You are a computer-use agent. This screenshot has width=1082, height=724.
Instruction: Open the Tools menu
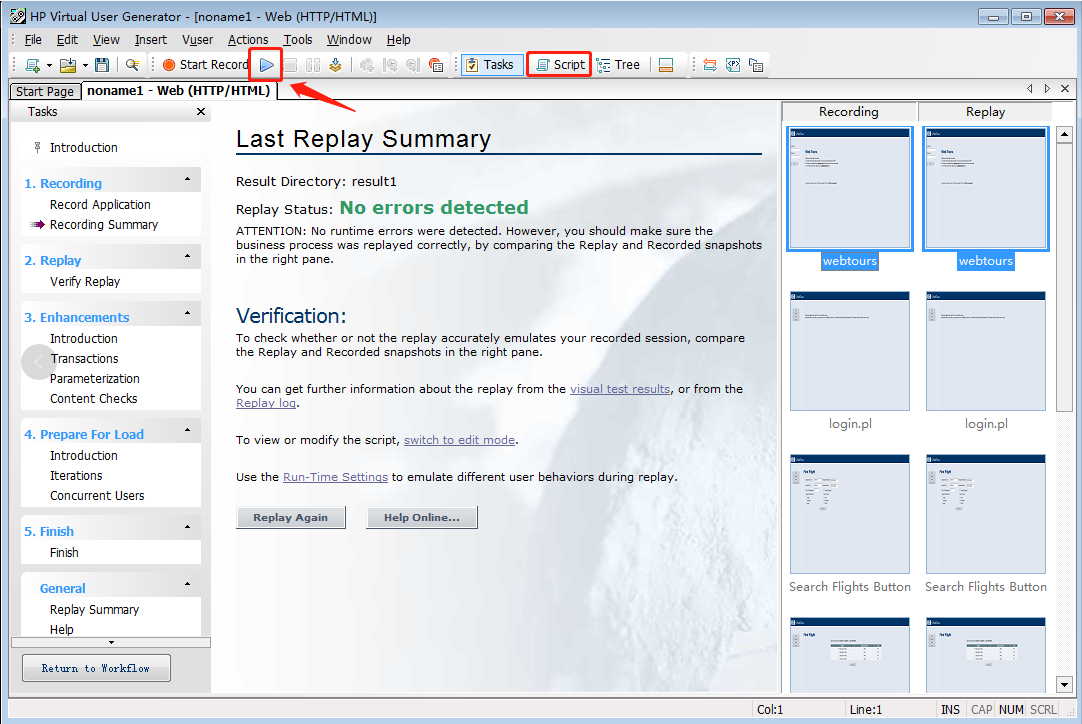point(297,39)
